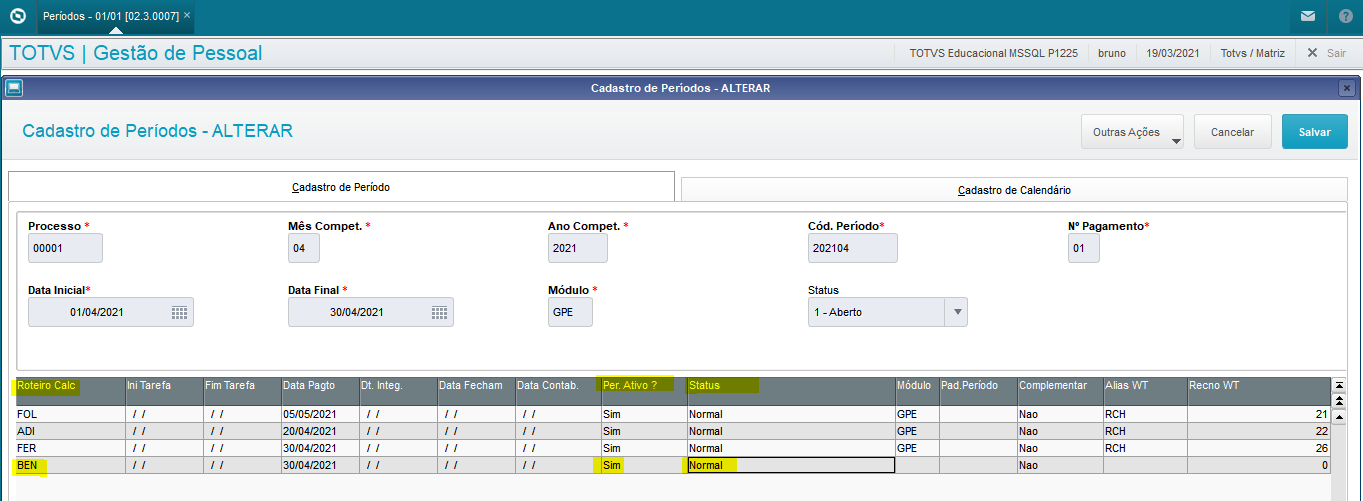The image size is (1363, 501).
Task: Open the help question mark icon
Action: point(1344,16)
